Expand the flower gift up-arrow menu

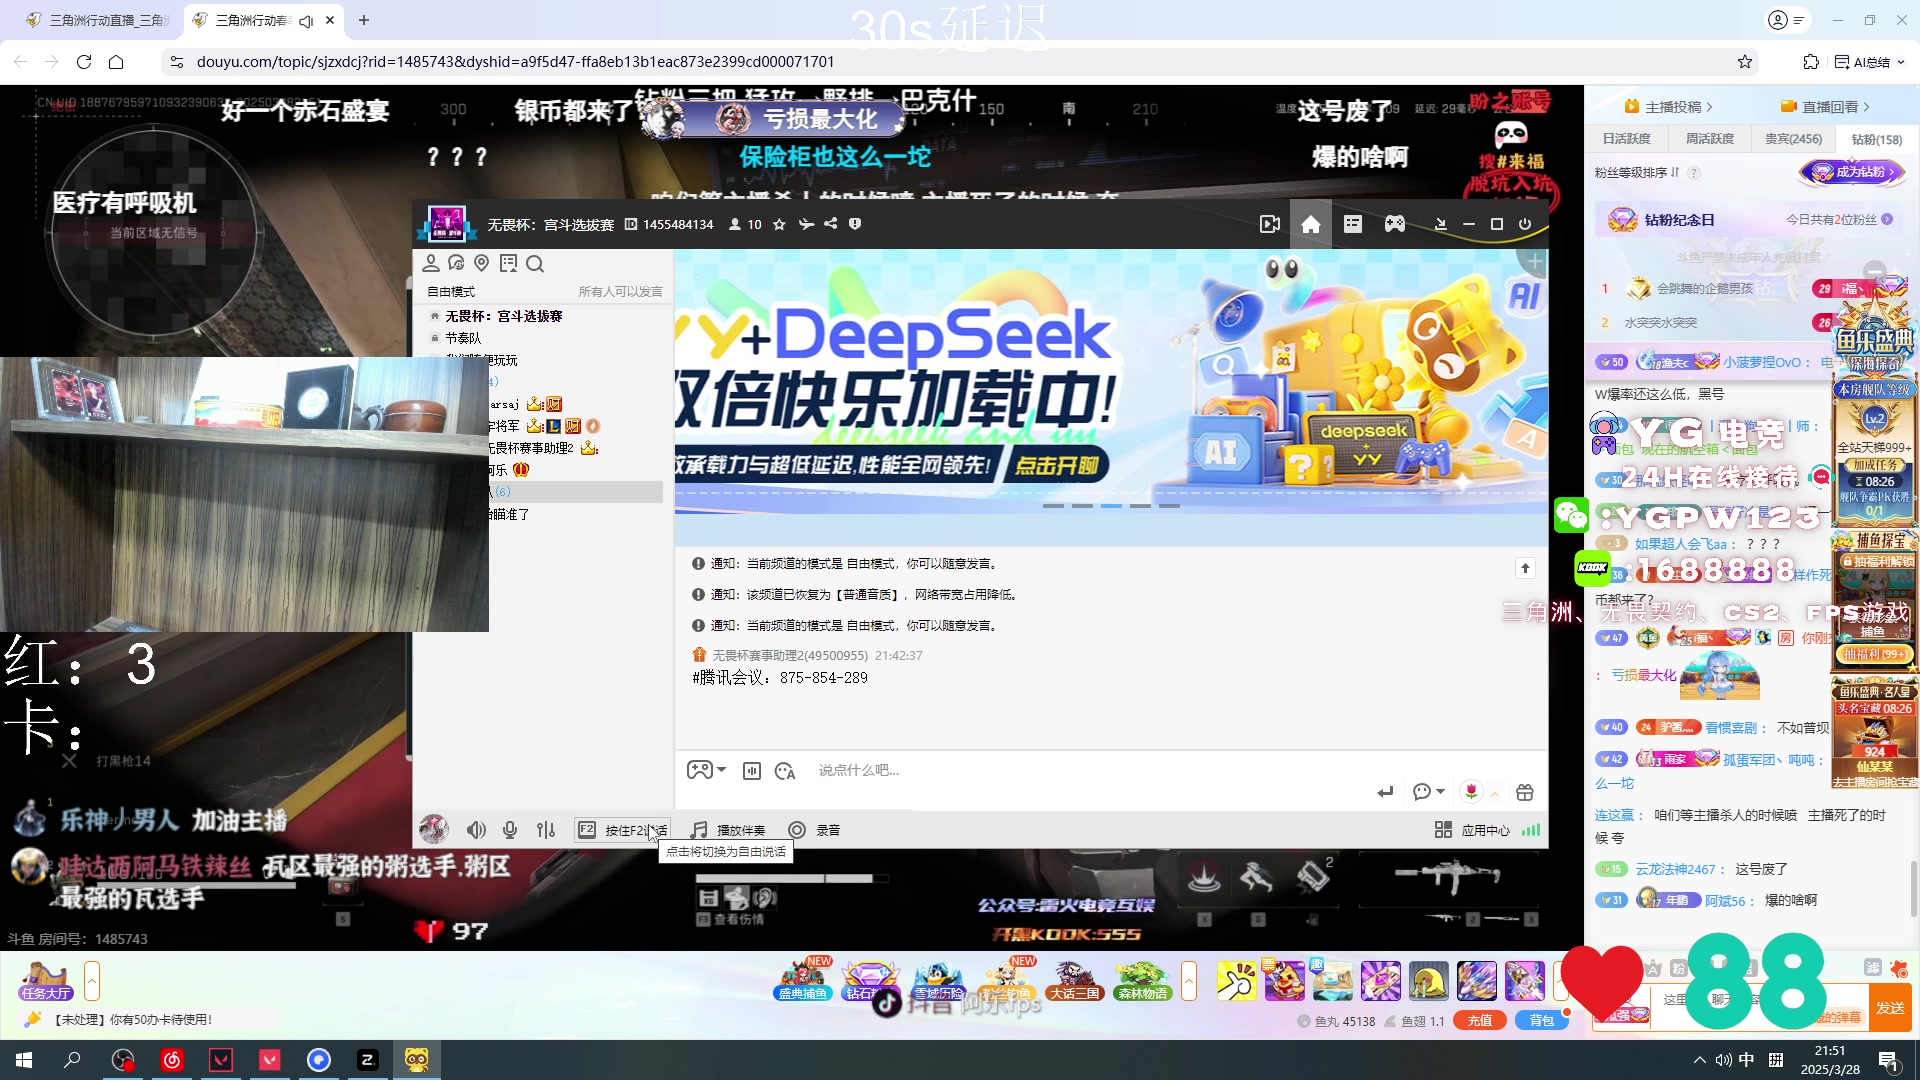point(1495,793)
